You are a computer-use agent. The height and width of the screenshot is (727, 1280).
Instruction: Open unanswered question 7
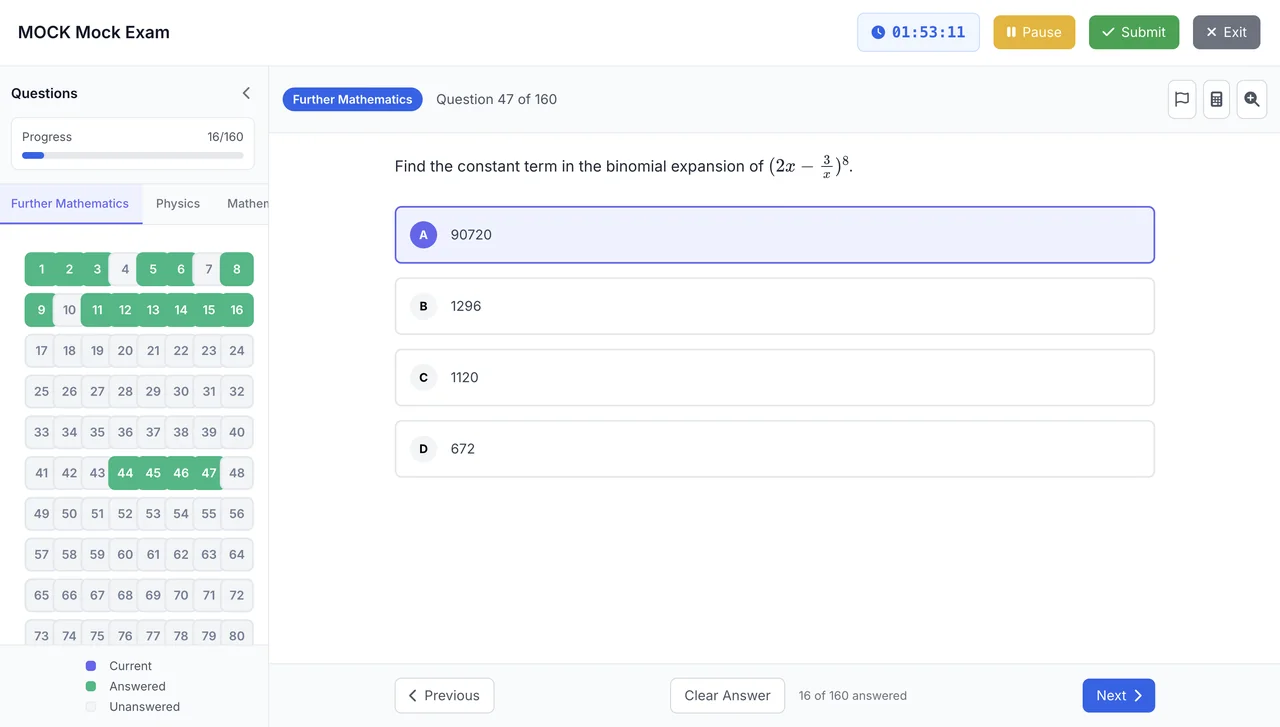(x=209, y=269)
